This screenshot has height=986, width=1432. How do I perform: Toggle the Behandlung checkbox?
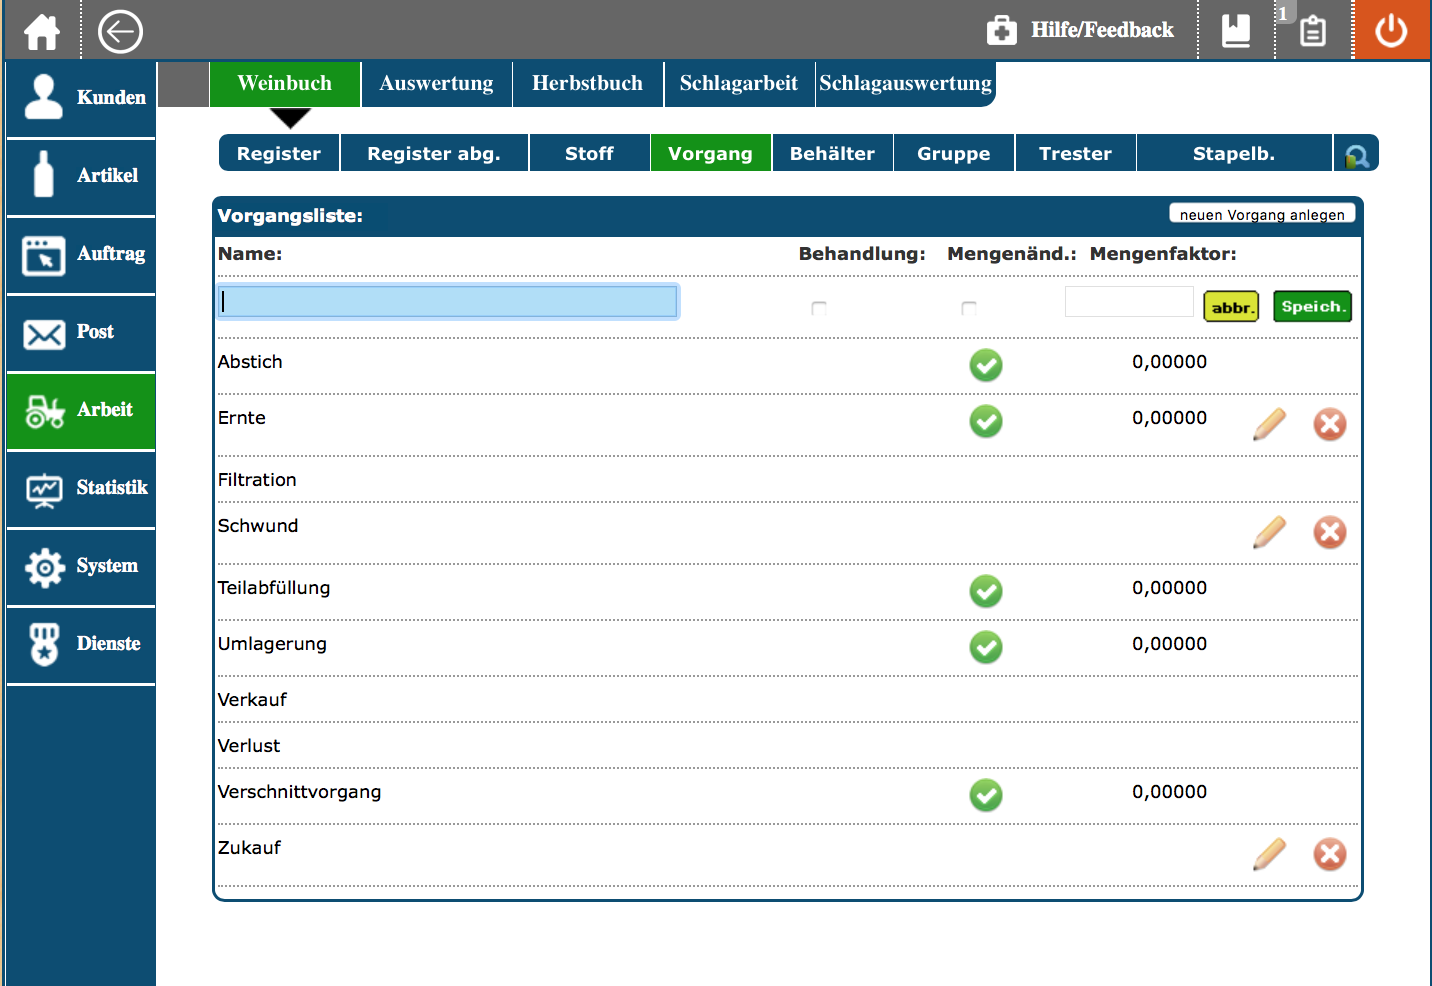pyautogui.click(x=819, y=308)
